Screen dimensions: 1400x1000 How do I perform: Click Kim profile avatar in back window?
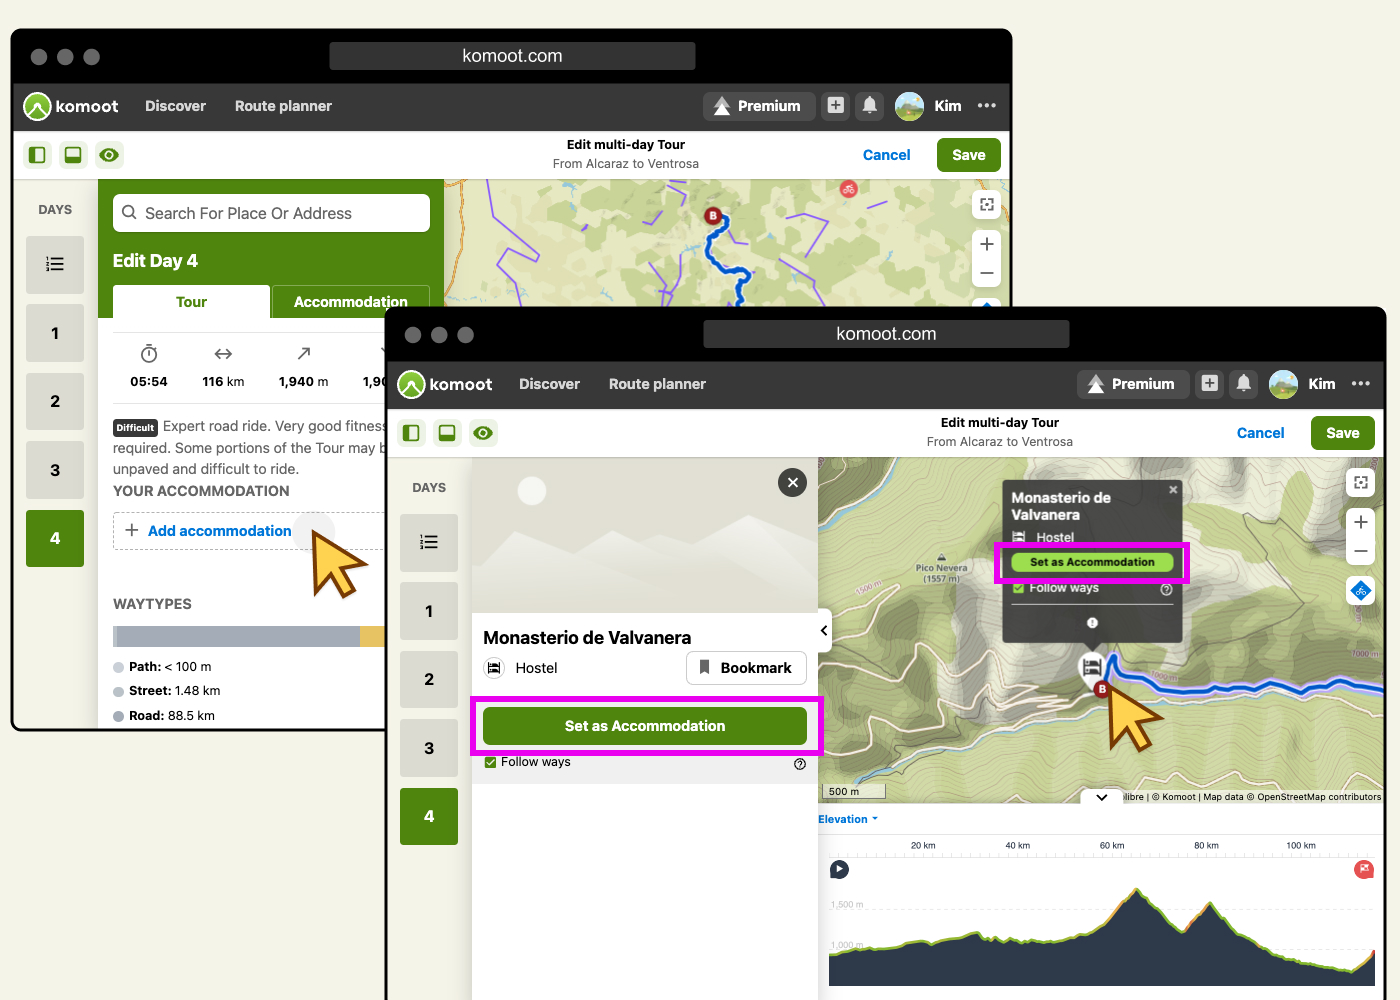[909, 106]
